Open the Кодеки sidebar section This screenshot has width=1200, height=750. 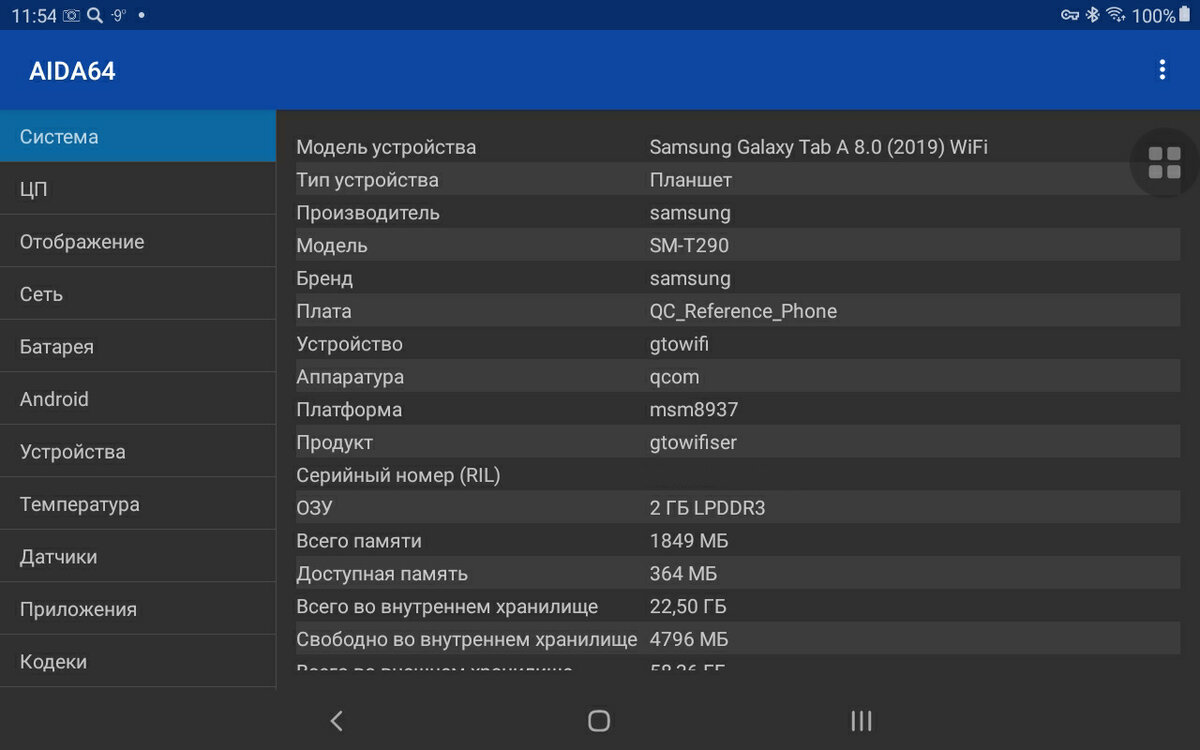coord(138,662)
